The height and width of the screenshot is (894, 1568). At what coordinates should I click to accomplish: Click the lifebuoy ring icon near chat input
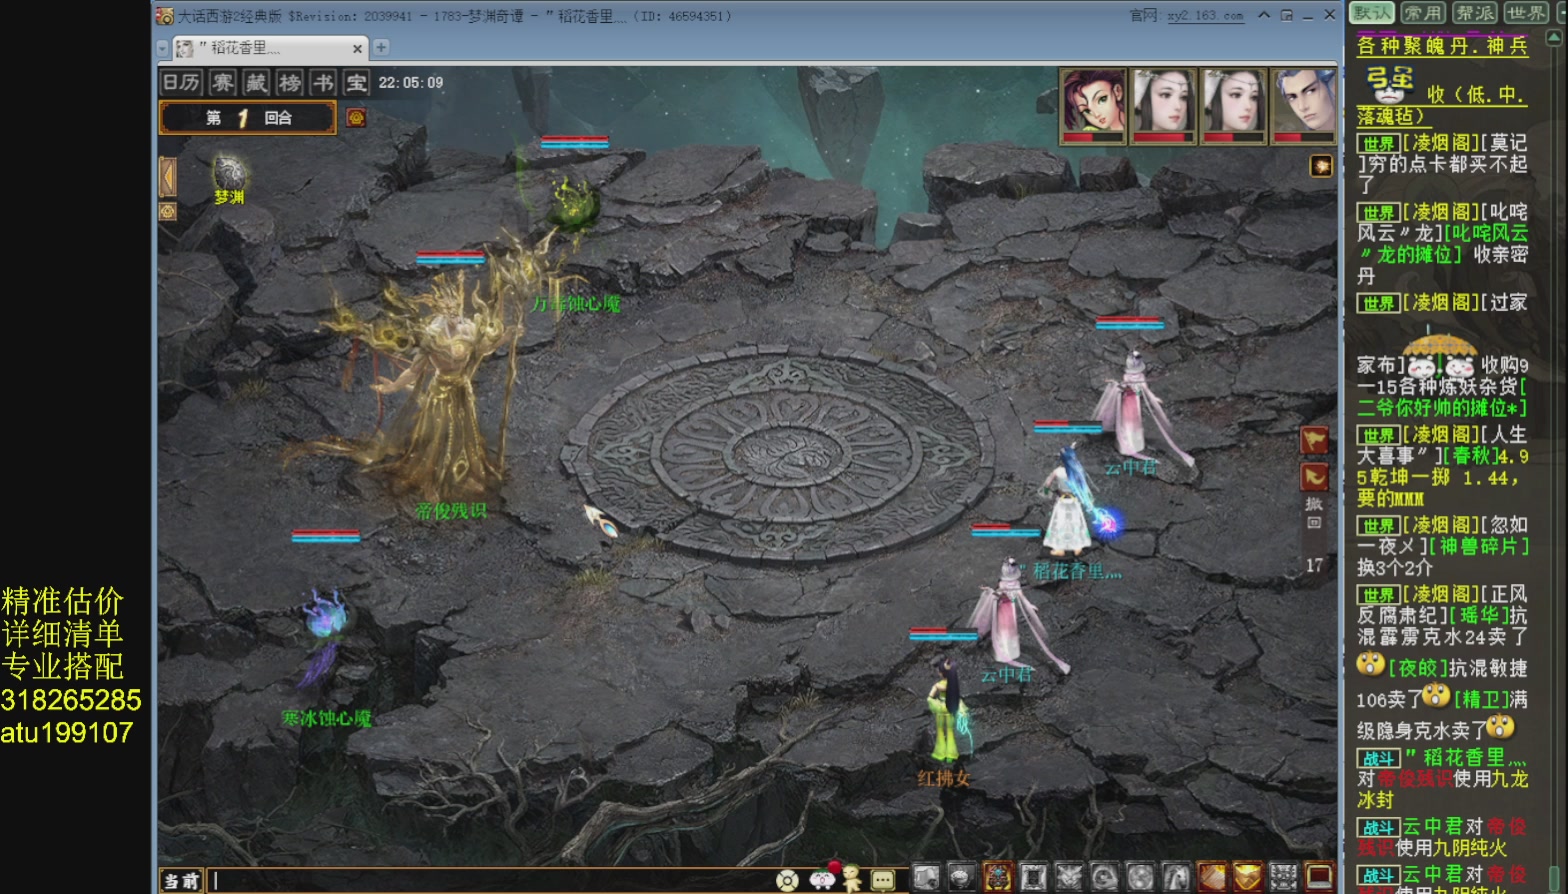coord(787,880)
